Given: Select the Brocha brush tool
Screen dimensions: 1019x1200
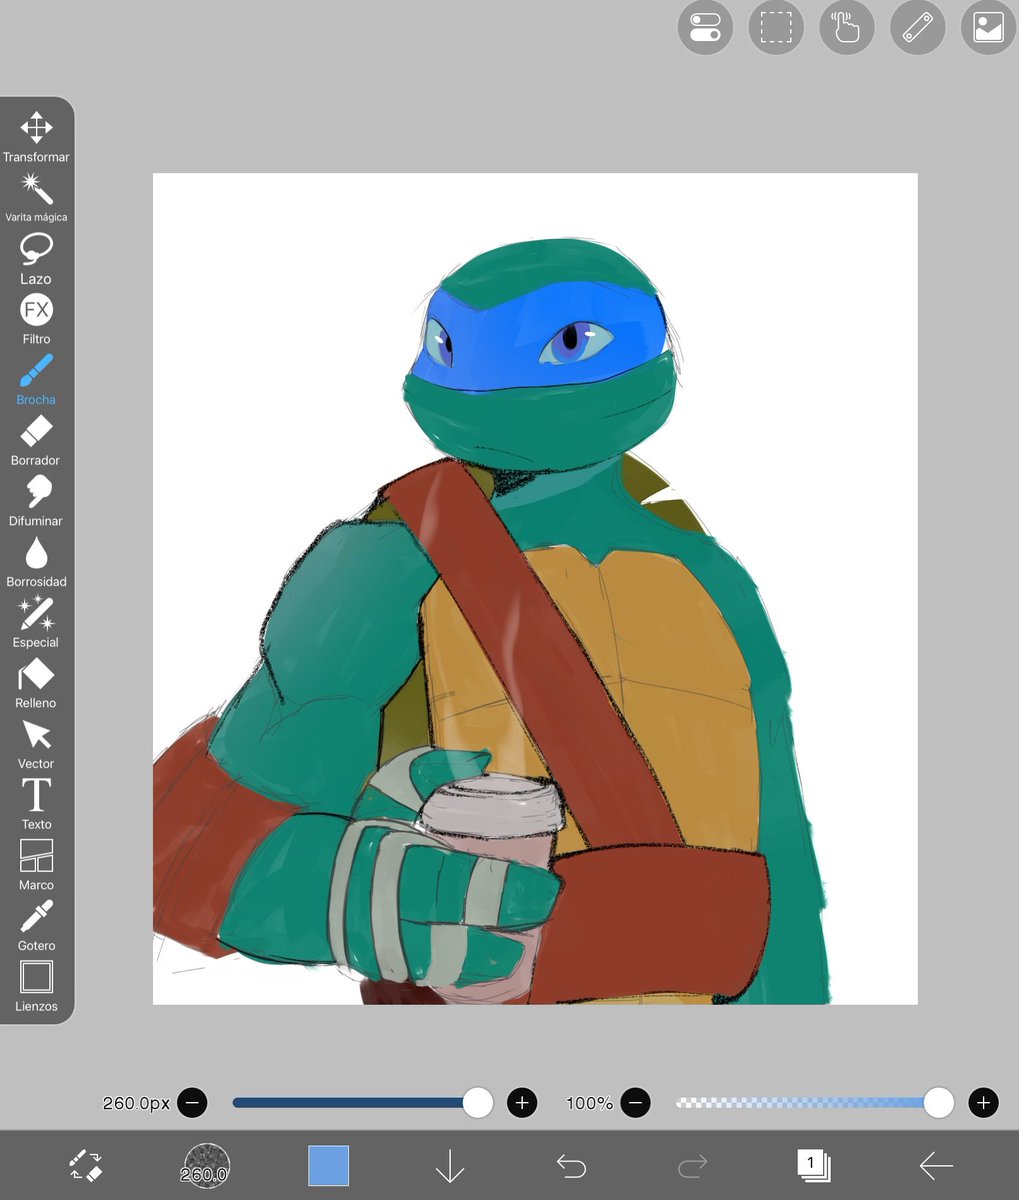Looking at the screenshot, I should pyautogui.click(x=36, y=380).
